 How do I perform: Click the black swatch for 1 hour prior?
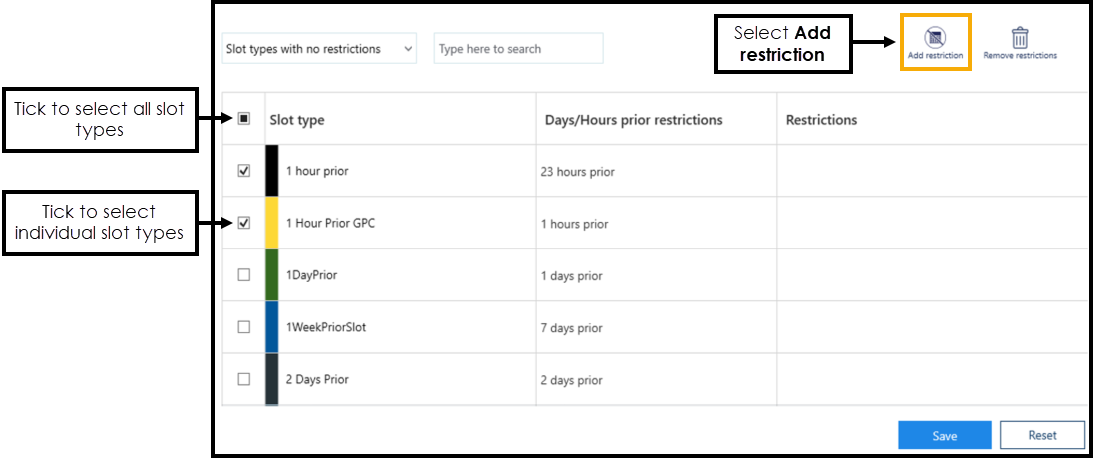[x=271, y=171]
